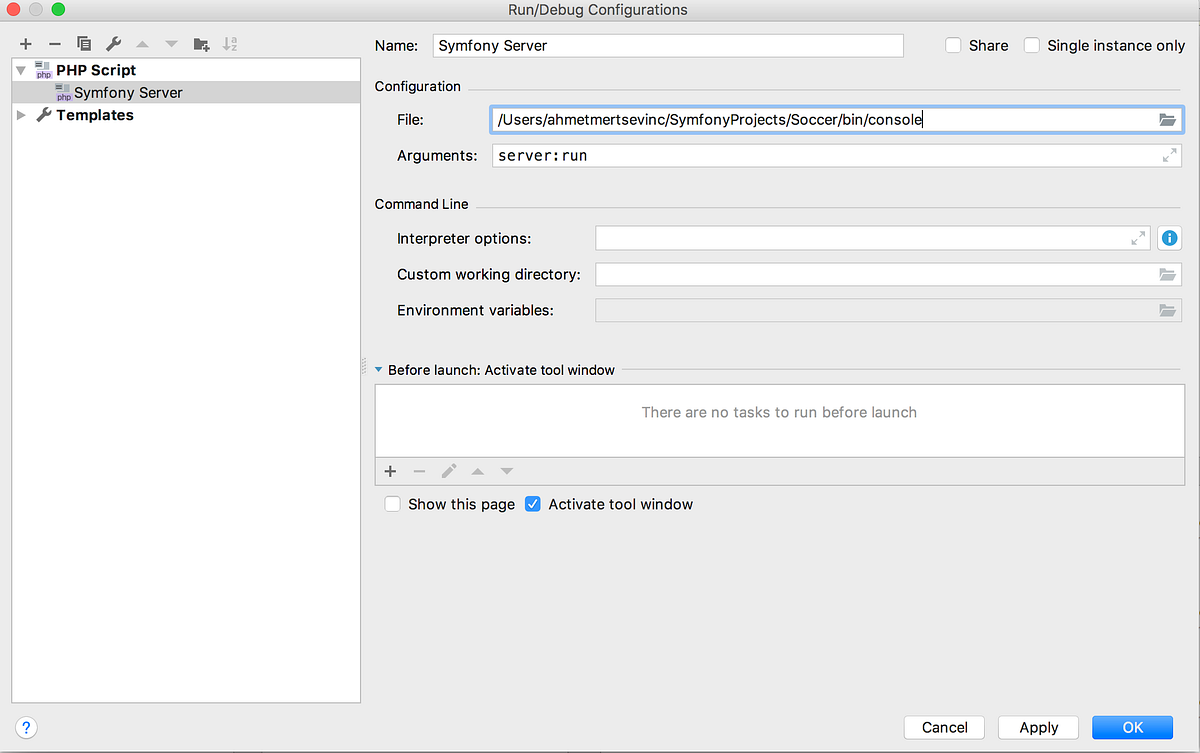Expand the Templates node
Viewport: 1200px width, 753px height.
(20, 114)
